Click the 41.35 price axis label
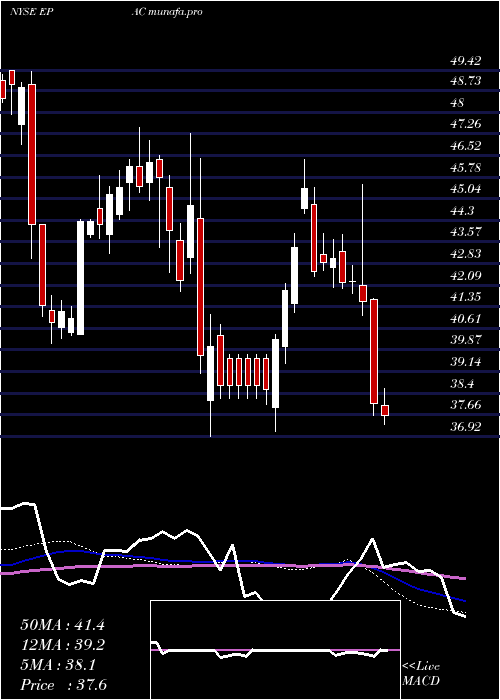This screenshot has width=500, height=700. (466, 297)
